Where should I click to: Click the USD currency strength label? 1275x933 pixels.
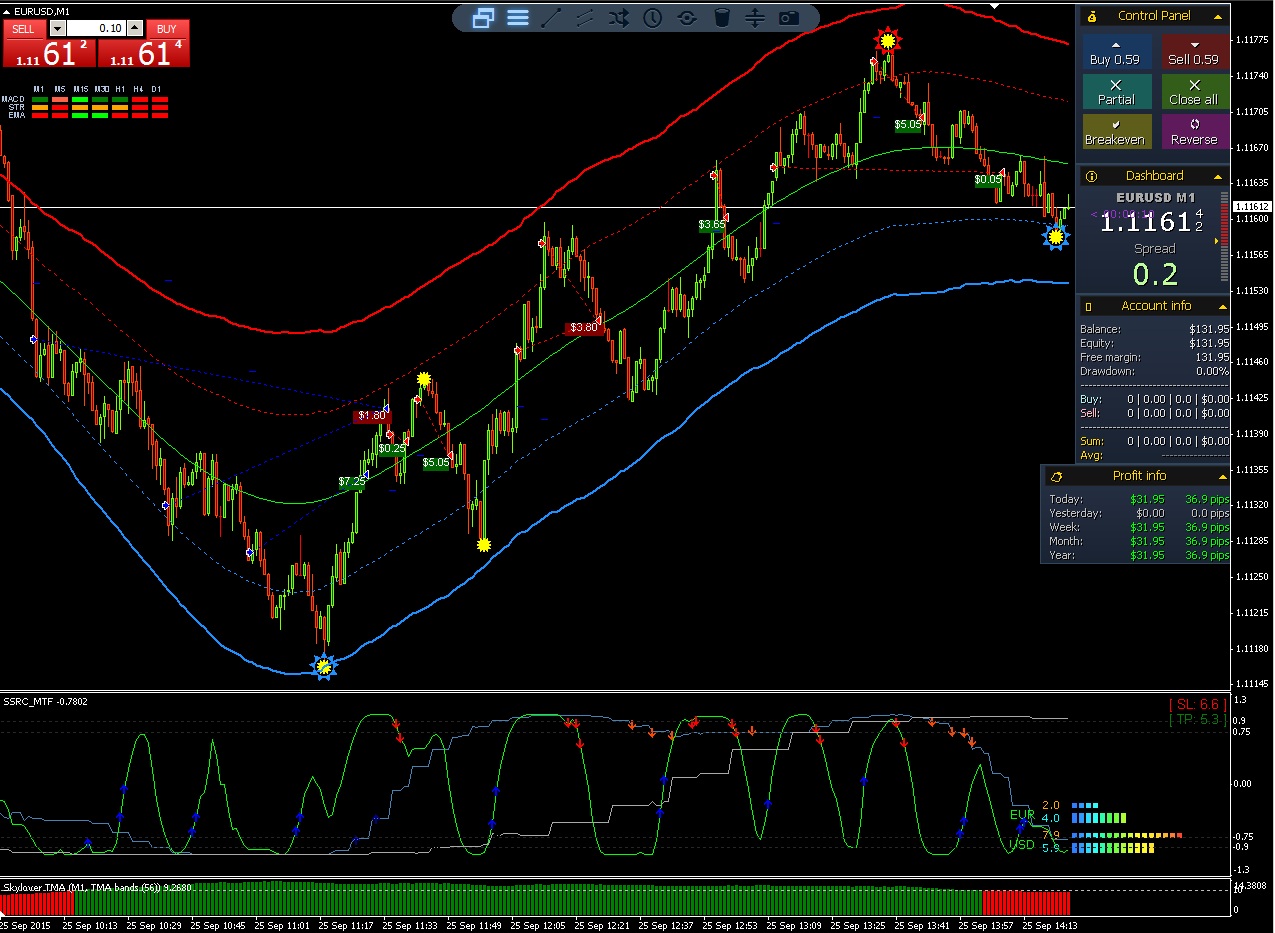click(x=1022, y=845)
